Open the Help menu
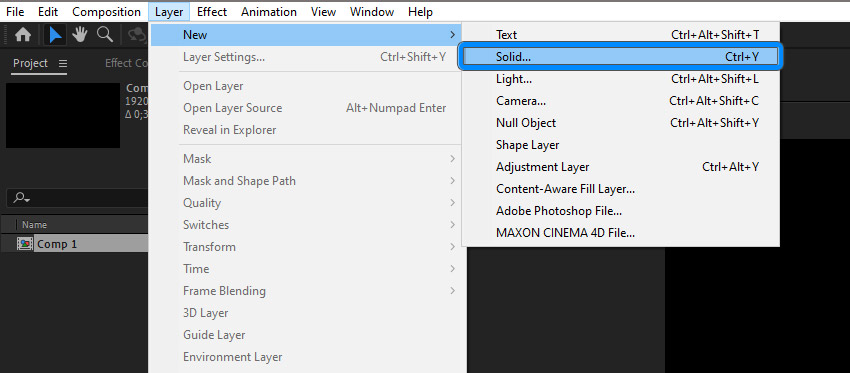The image size is (850, 373). [420, 11]
